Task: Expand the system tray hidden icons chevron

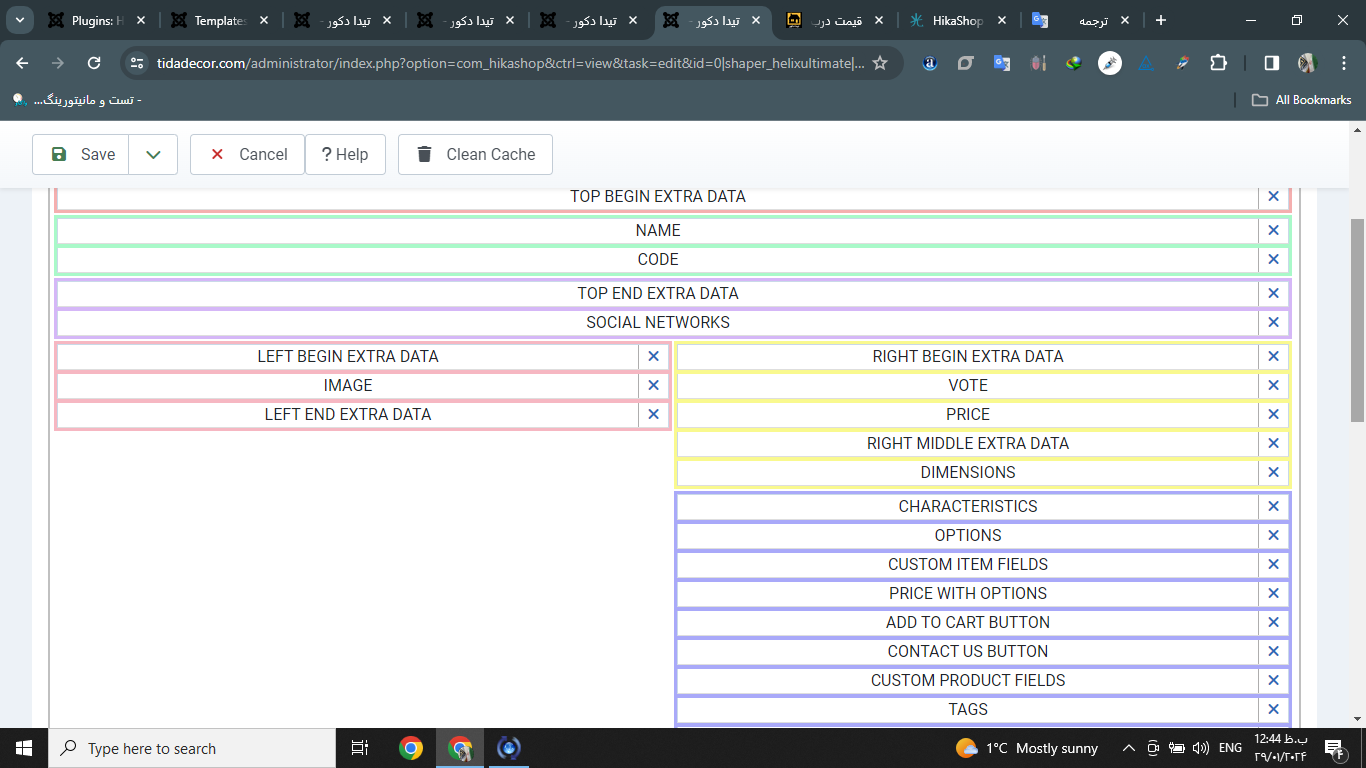Action: coord(1129,748)
